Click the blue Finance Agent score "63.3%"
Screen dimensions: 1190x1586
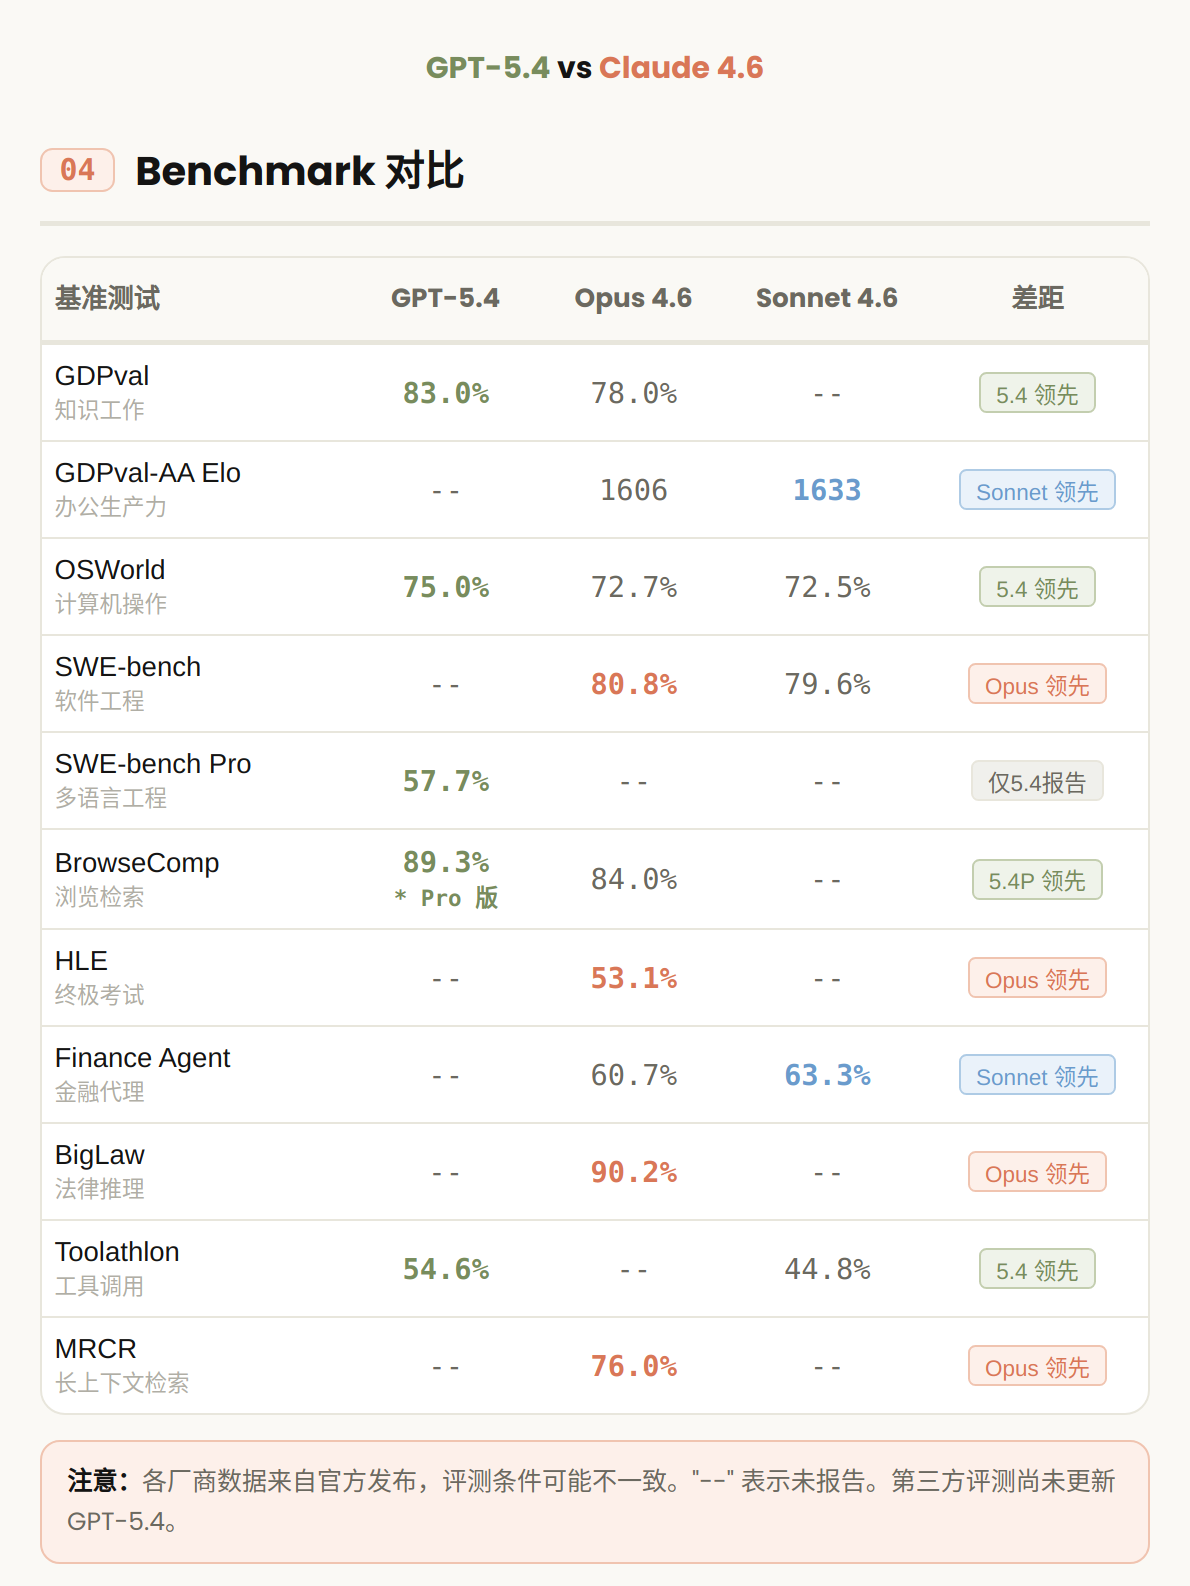827,1075
